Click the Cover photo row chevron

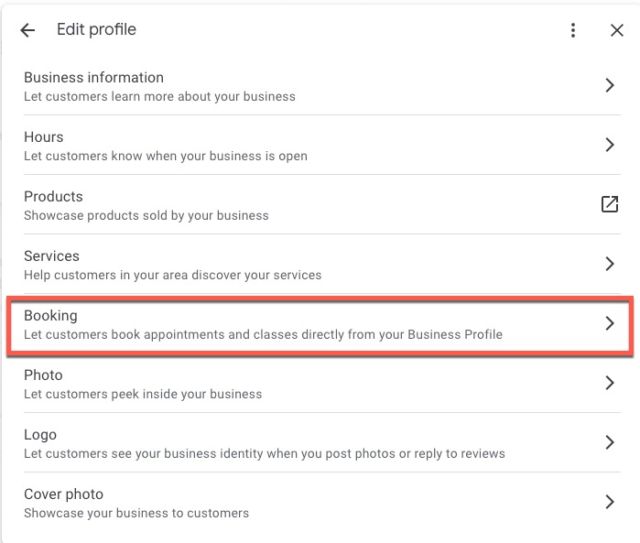[610, 502]
